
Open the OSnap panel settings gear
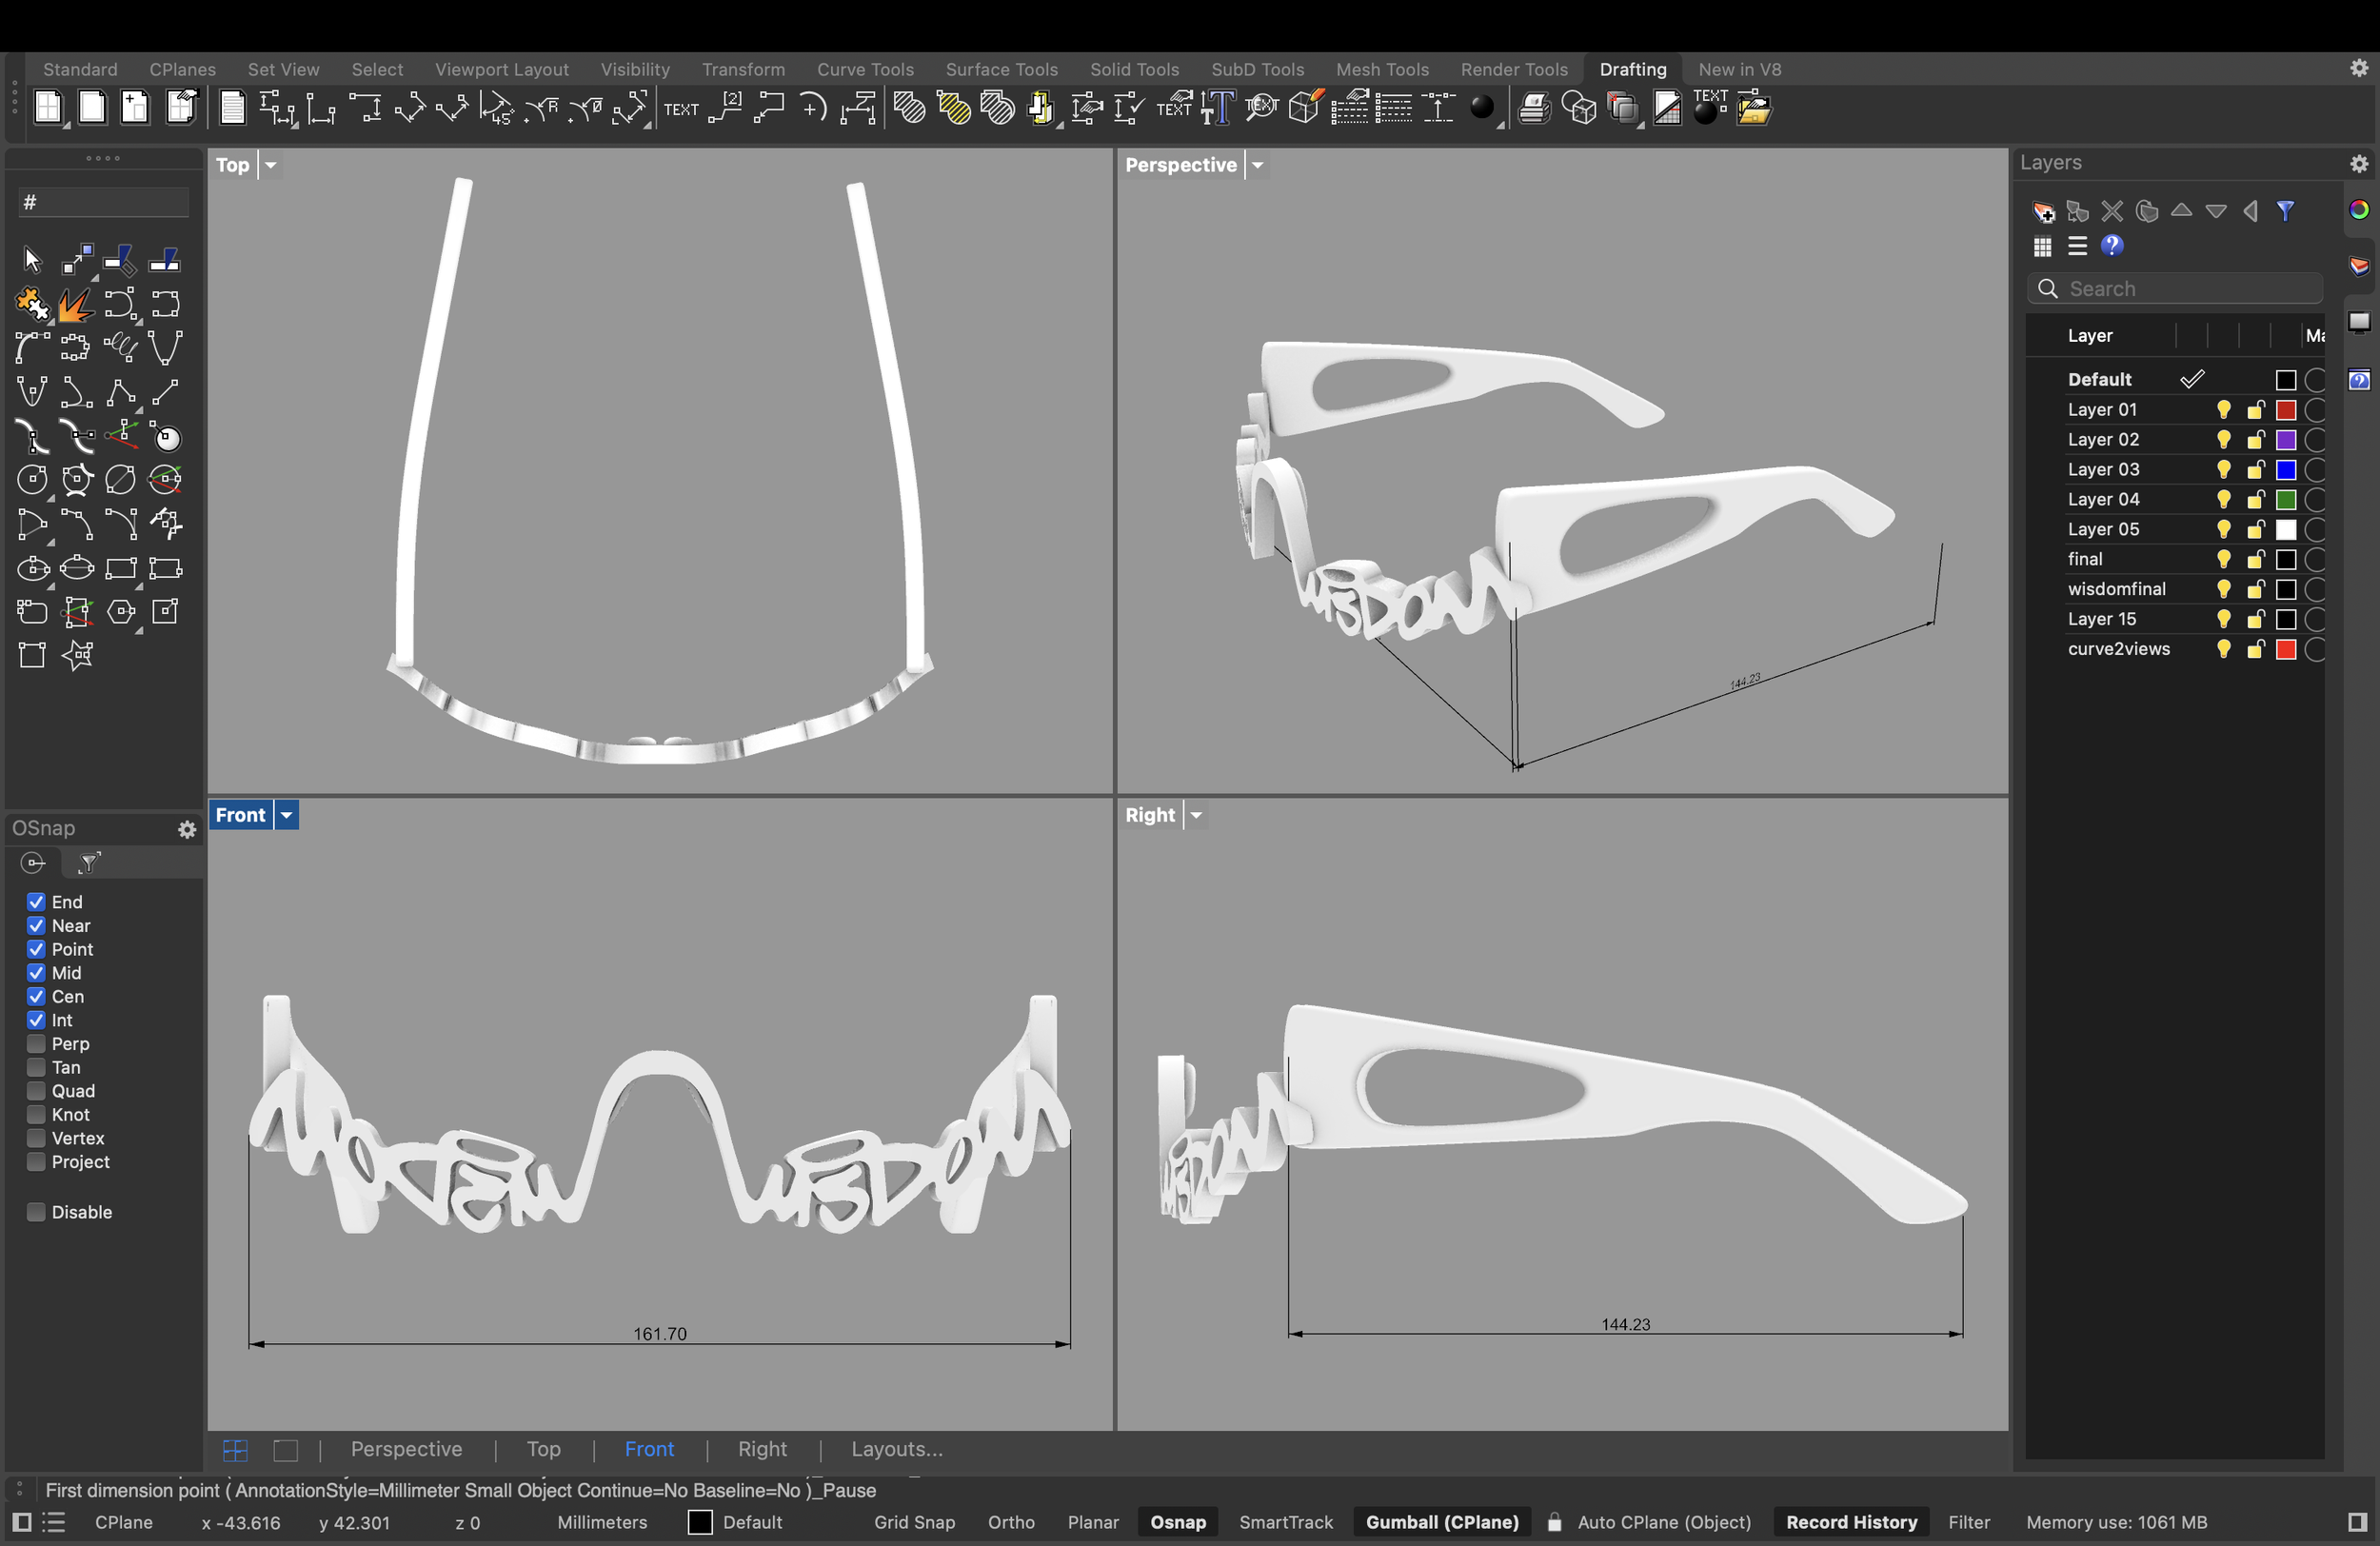(187, 829)
